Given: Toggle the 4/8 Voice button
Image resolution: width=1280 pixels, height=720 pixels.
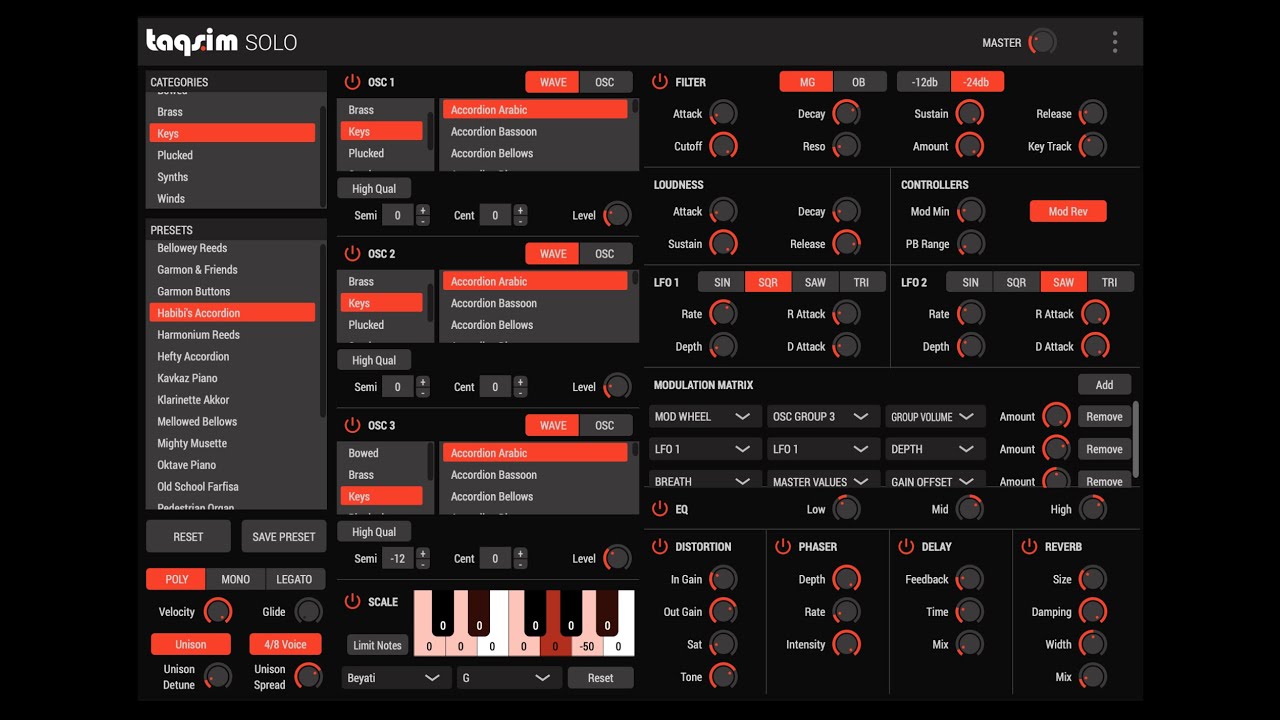Looking at the screenshot, I should tap(286, 645).
